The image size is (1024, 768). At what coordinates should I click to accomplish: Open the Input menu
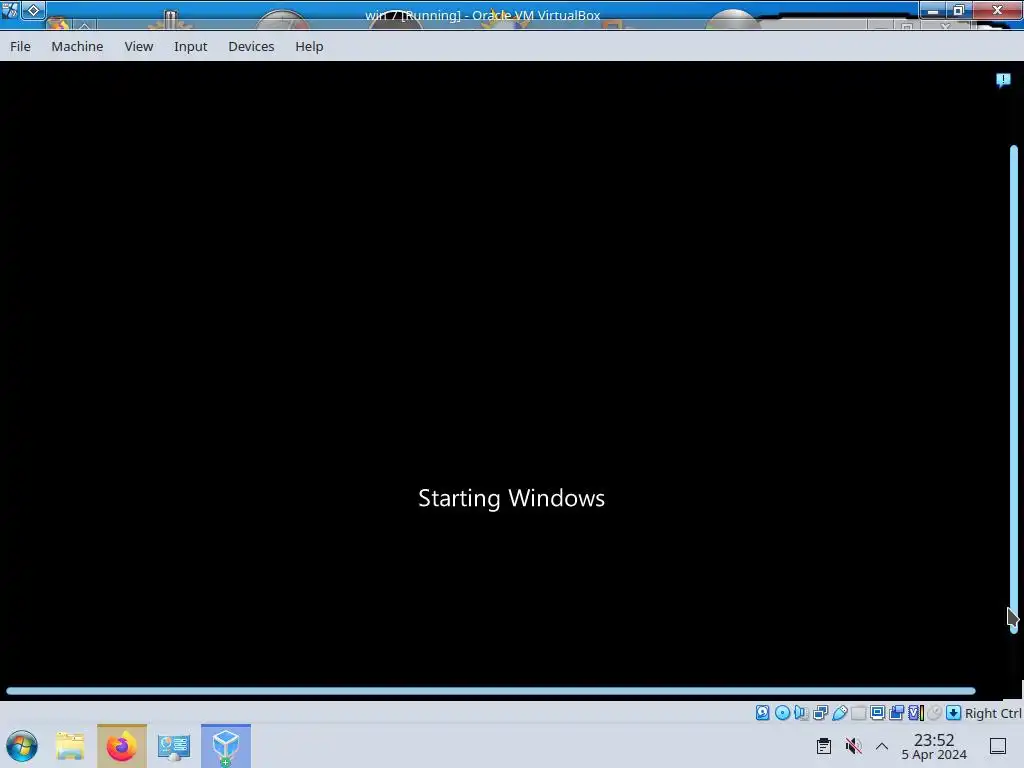coord(190,46)
